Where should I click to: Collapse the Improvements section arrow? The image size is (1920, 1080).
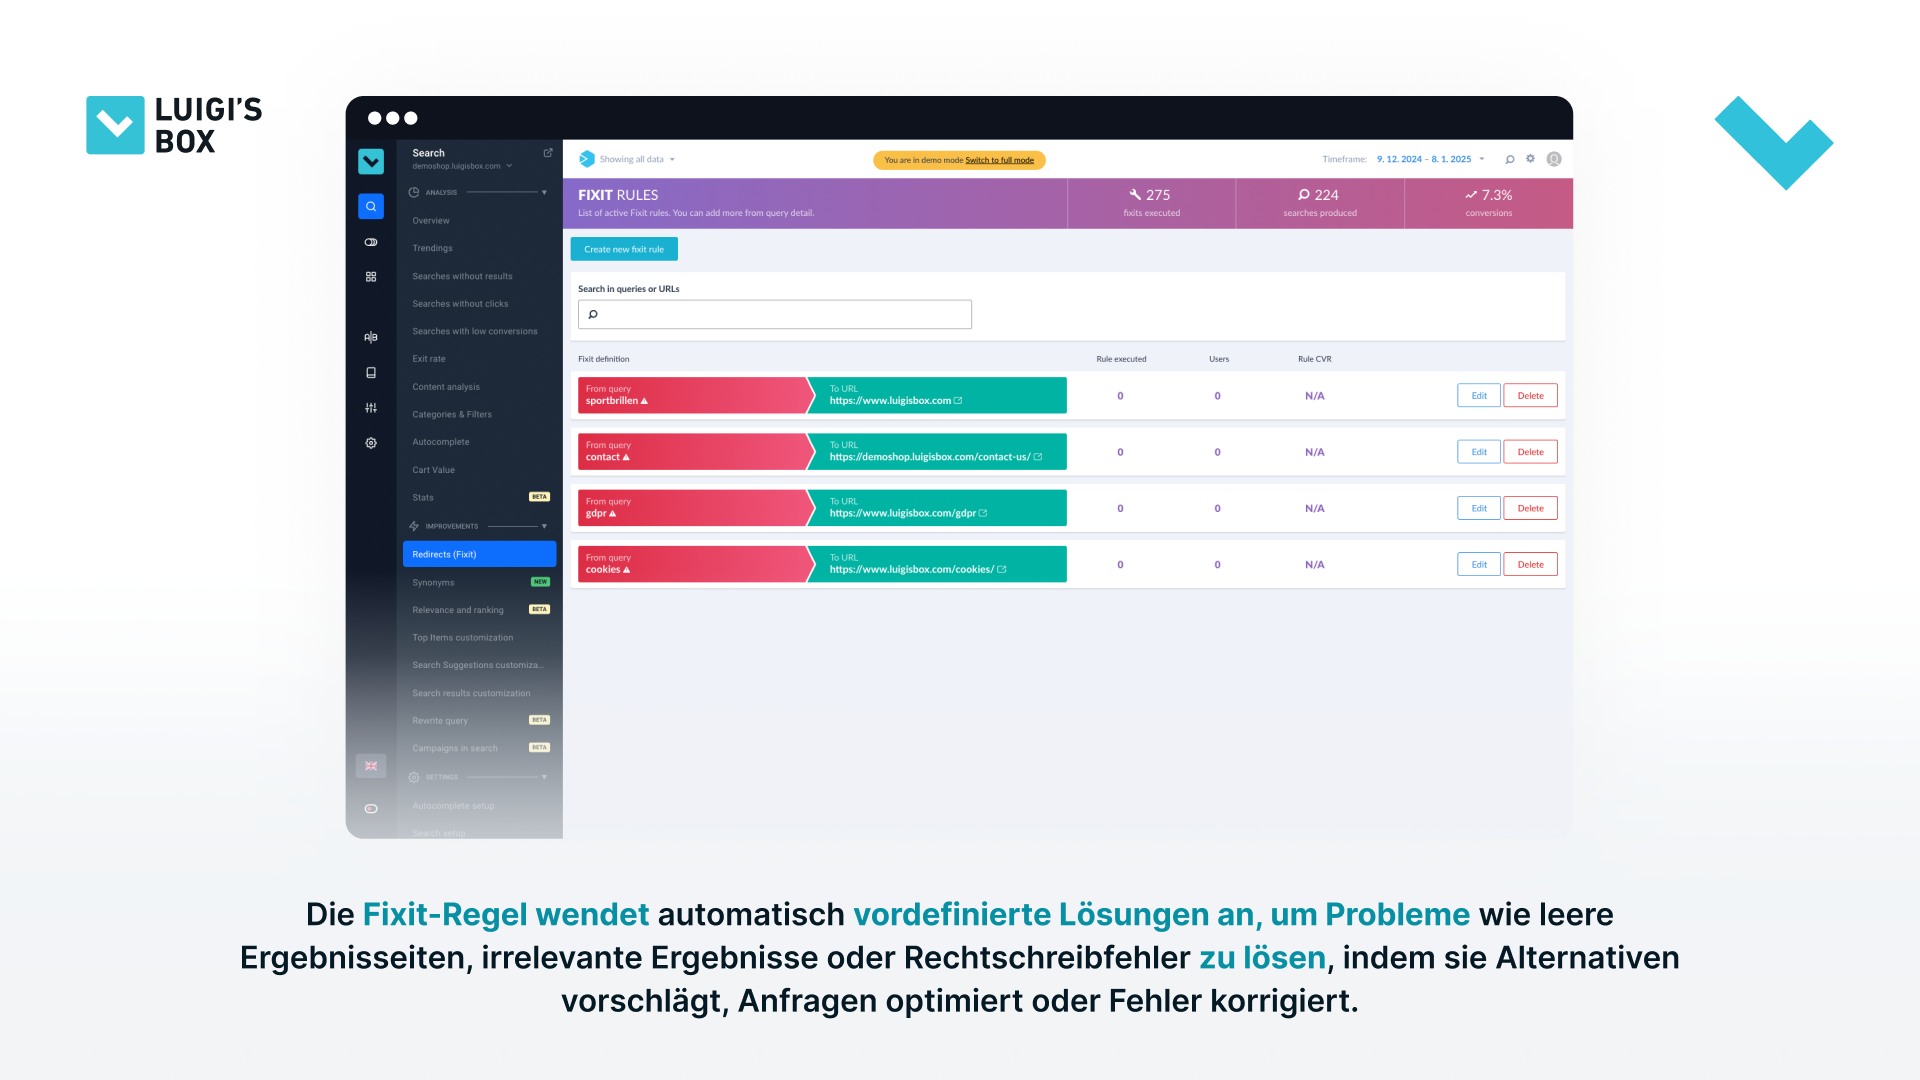click(x=544, y=526)
